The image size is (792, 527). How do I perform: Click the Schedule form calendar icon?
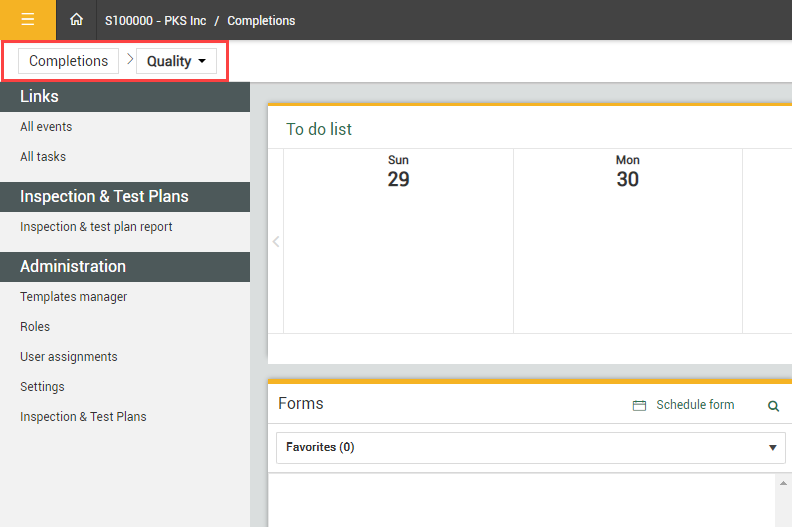pyautogui.click(x=639, y=406)
